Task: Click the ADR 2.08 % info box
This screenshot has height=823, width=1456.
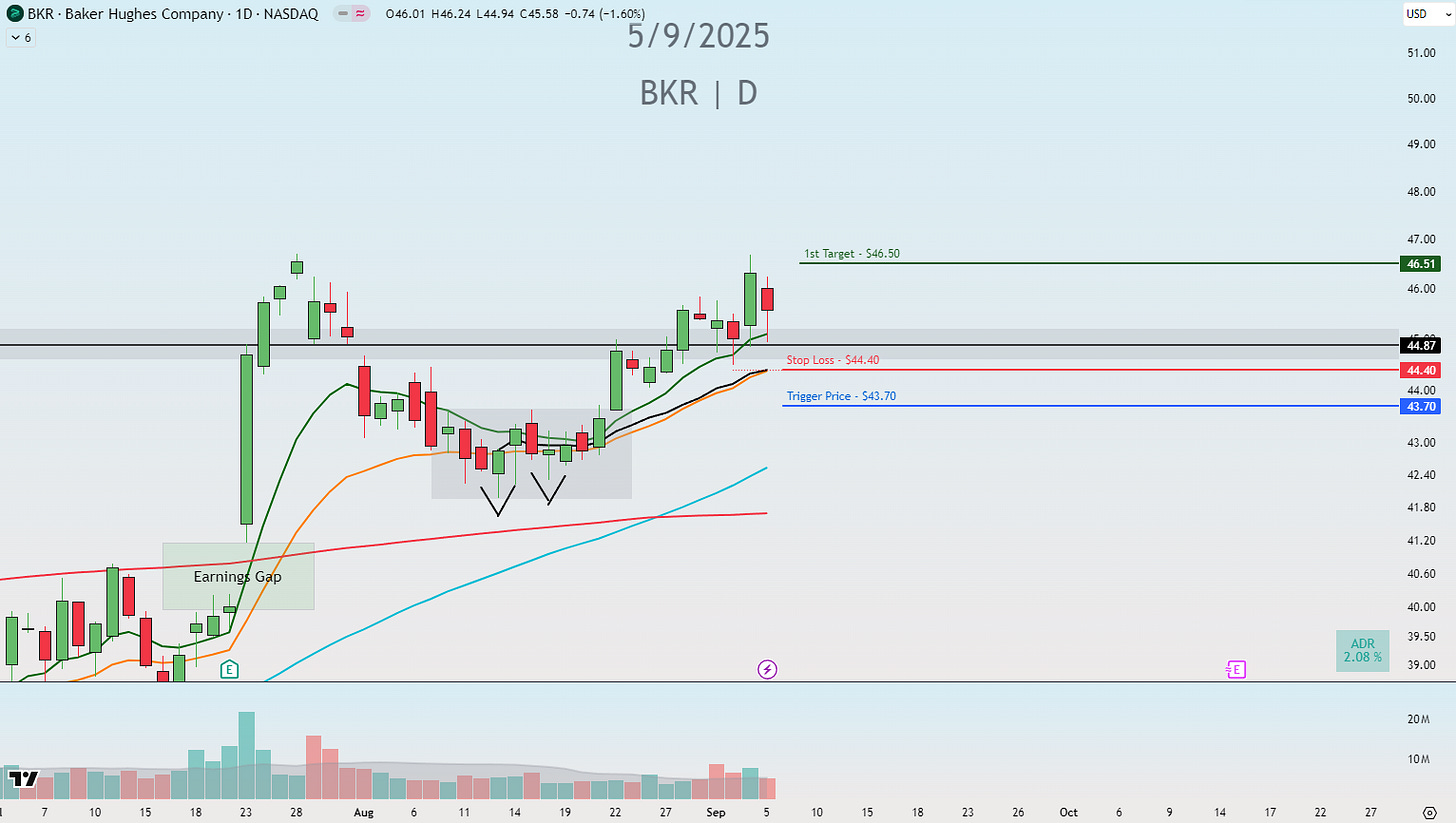Action: (x=1362, y=650)
